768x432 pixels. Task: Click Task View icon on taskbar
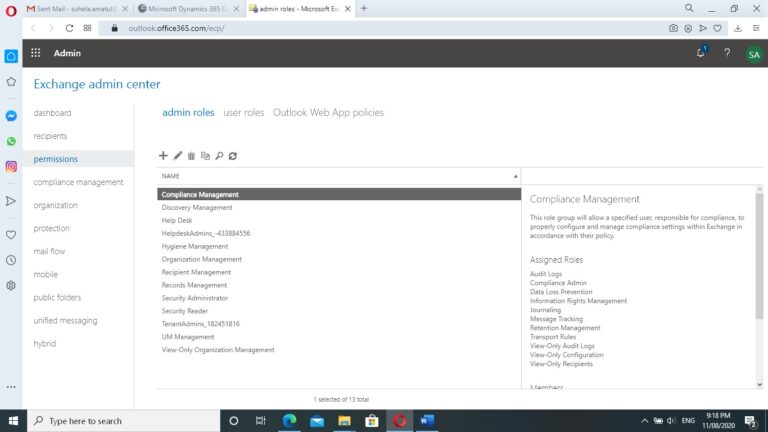coord(261,421)
